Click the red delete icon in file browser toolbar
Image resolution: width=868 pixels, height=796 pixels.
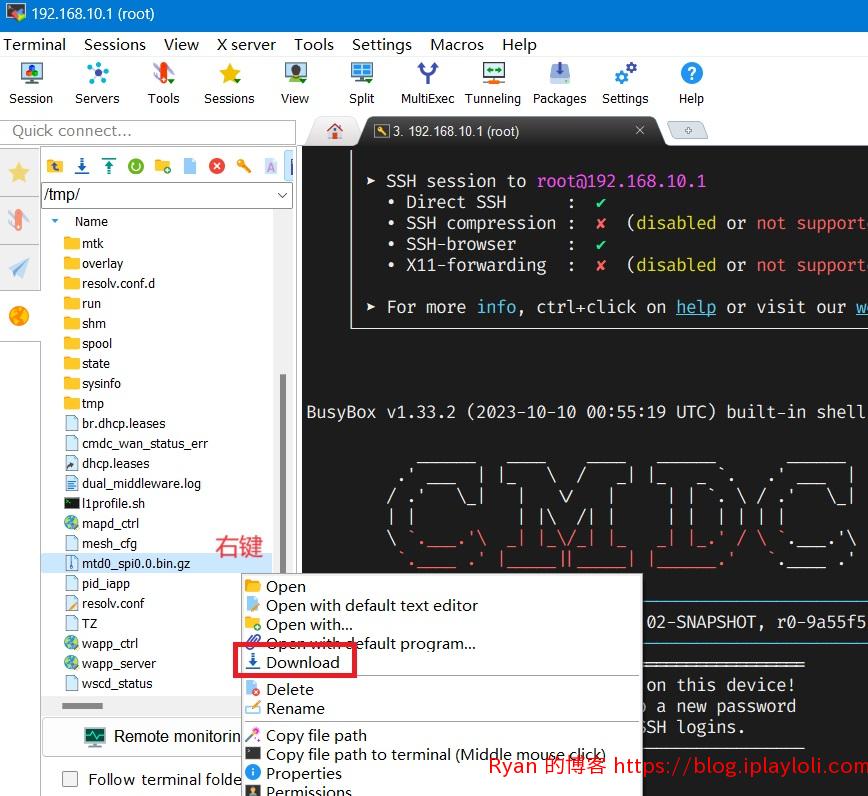pos(217,166)
